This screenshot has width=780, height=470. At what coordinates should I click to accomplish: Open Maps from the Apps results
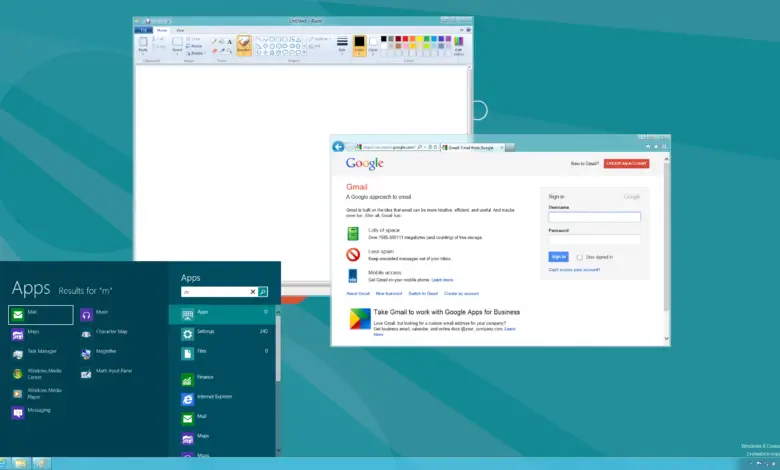point(26,334)
